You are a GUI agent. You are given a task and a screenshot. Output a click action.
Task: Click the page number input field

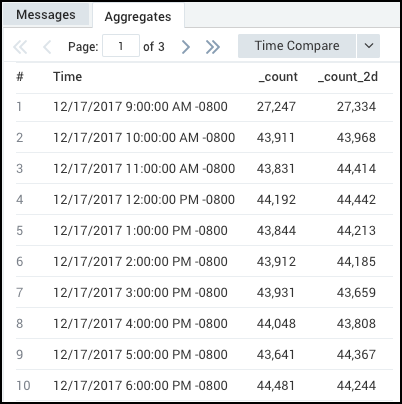coord(121,46)
